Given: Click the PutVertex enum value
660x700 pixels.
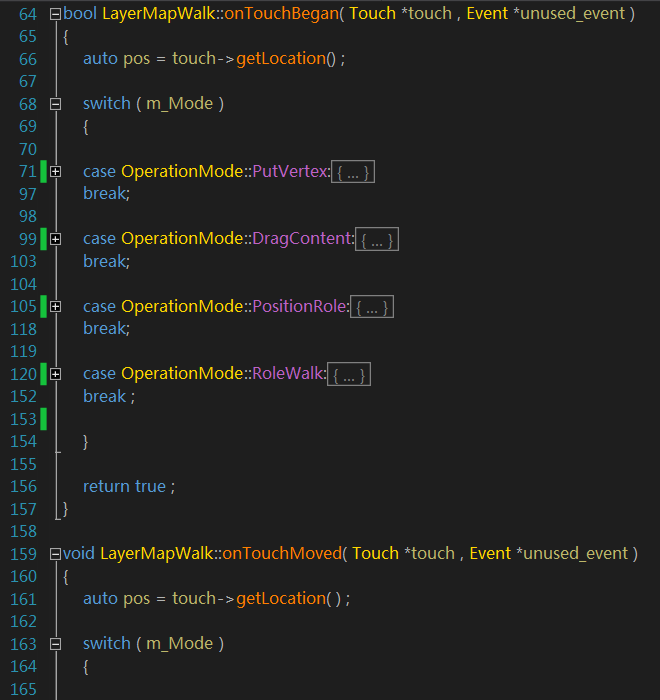Looking at the screenshot, I should 290,171.
